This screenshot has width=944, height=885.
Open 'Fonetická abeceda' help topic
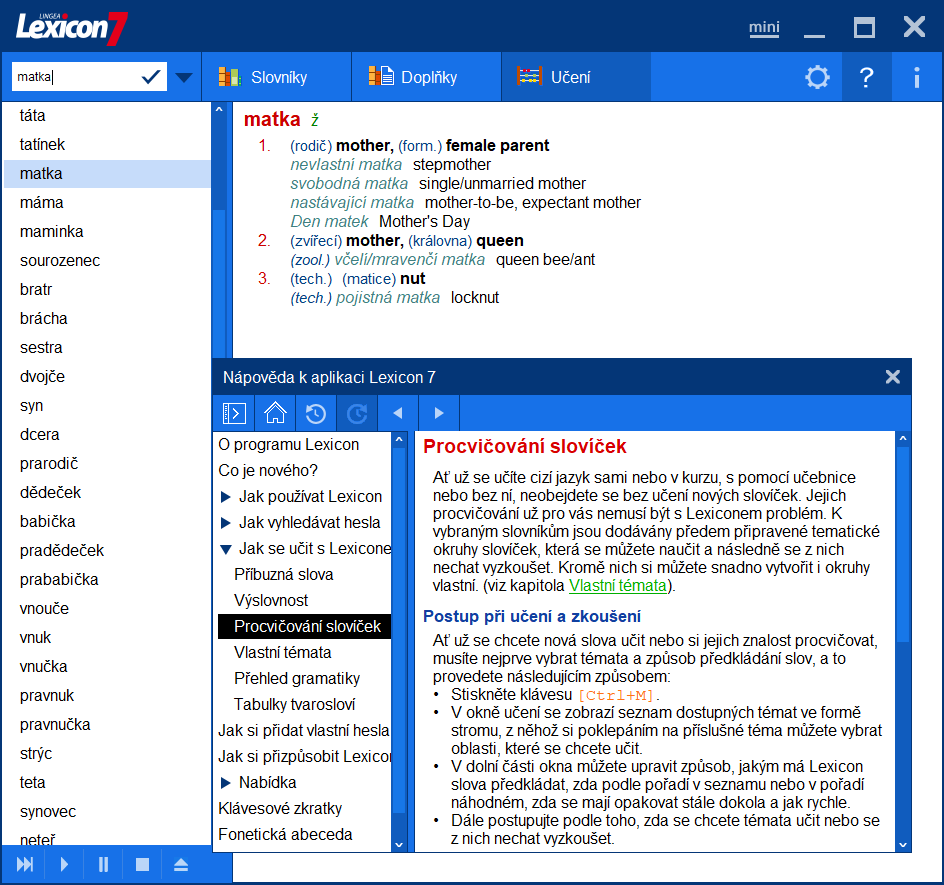click(285, 834)
